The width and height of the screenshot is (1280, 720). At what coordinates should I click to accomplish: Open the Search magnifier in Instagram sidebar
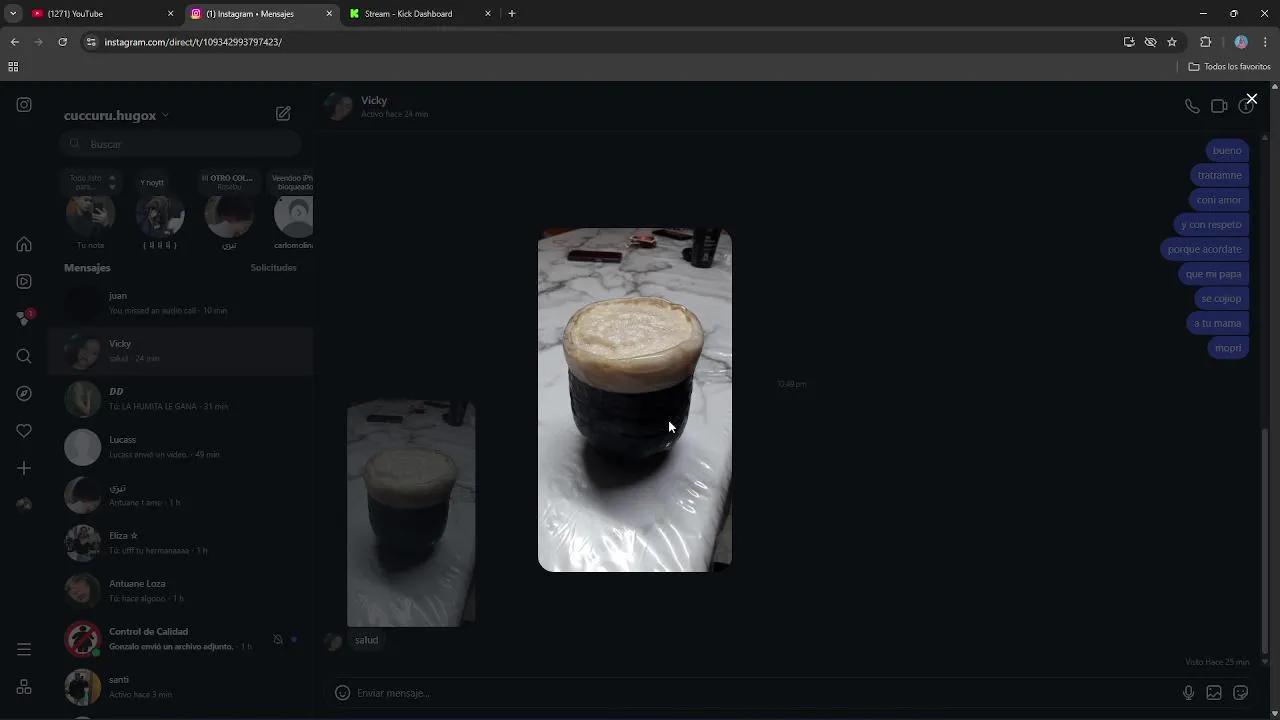point(24,356)
